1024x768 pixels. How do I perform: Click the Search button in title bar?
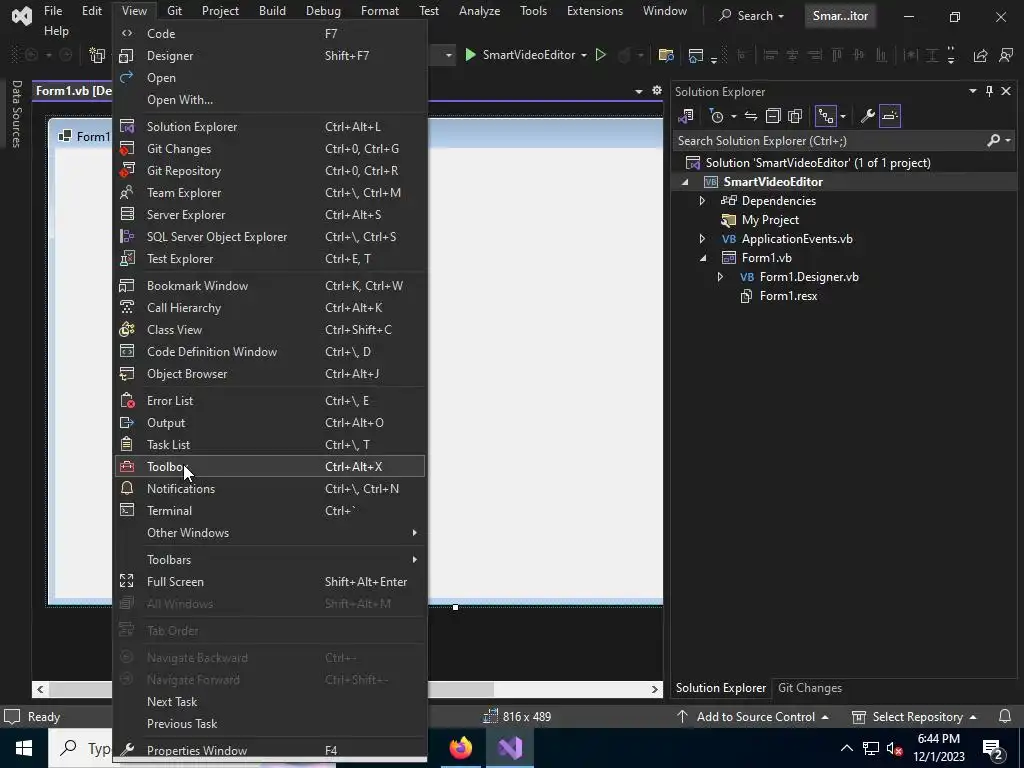(751, 16)
